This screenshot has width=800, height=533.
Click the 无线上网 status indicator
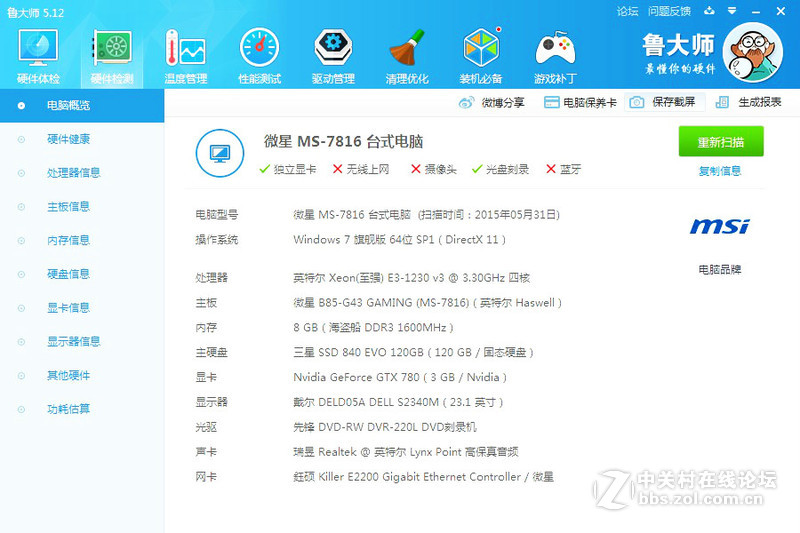(x=361, y=169)
